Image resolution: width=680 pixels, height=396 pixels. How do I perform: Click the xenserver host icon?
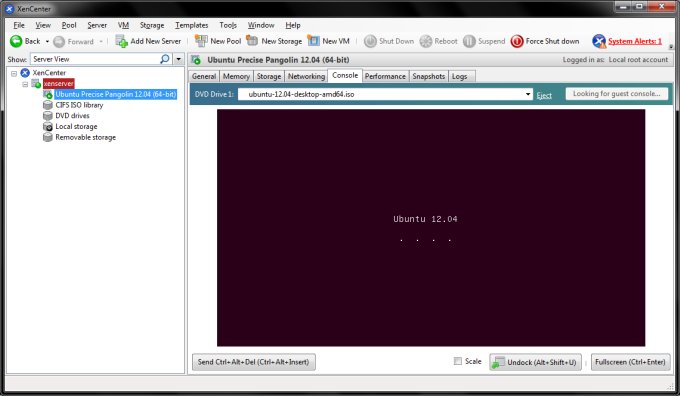click(36, 83)
